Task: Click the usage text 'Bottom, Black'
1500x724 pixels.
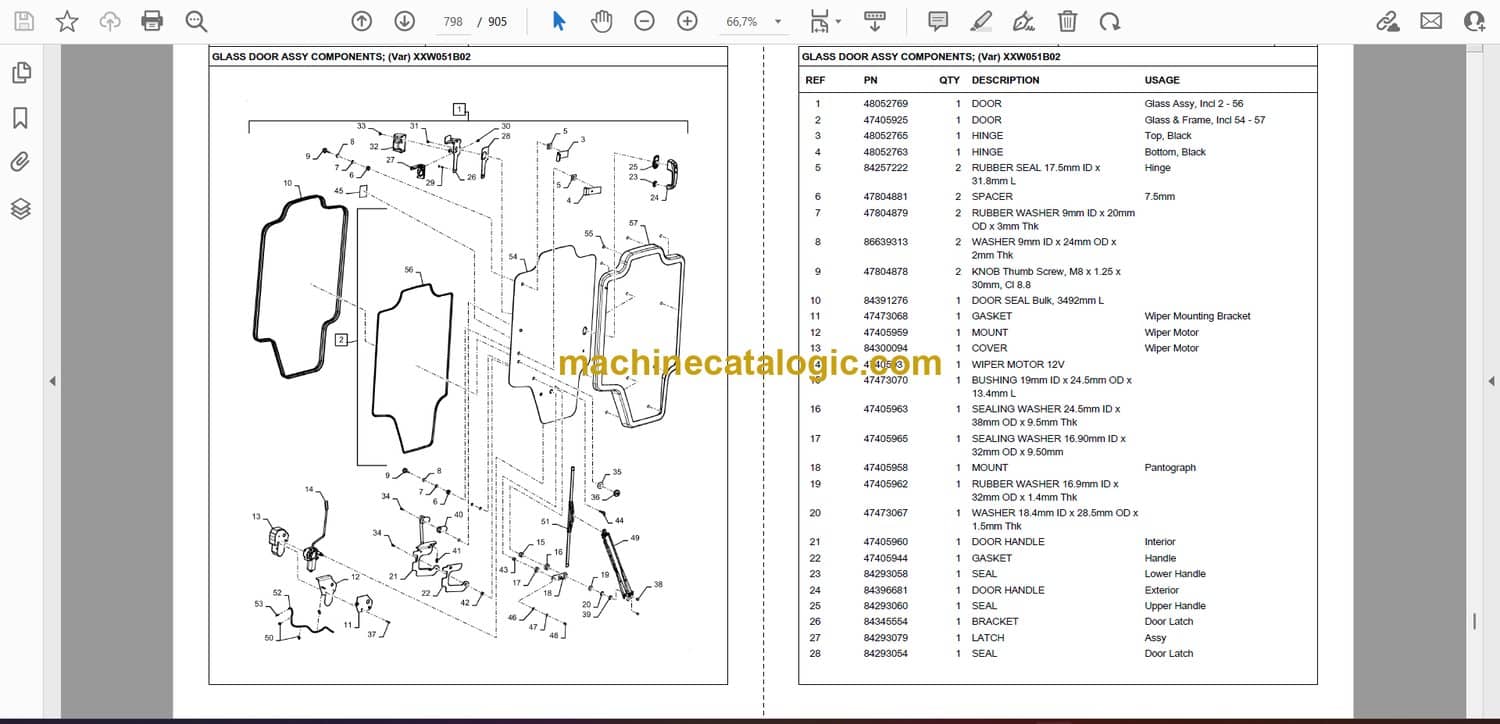Action: pos(1175,152)
